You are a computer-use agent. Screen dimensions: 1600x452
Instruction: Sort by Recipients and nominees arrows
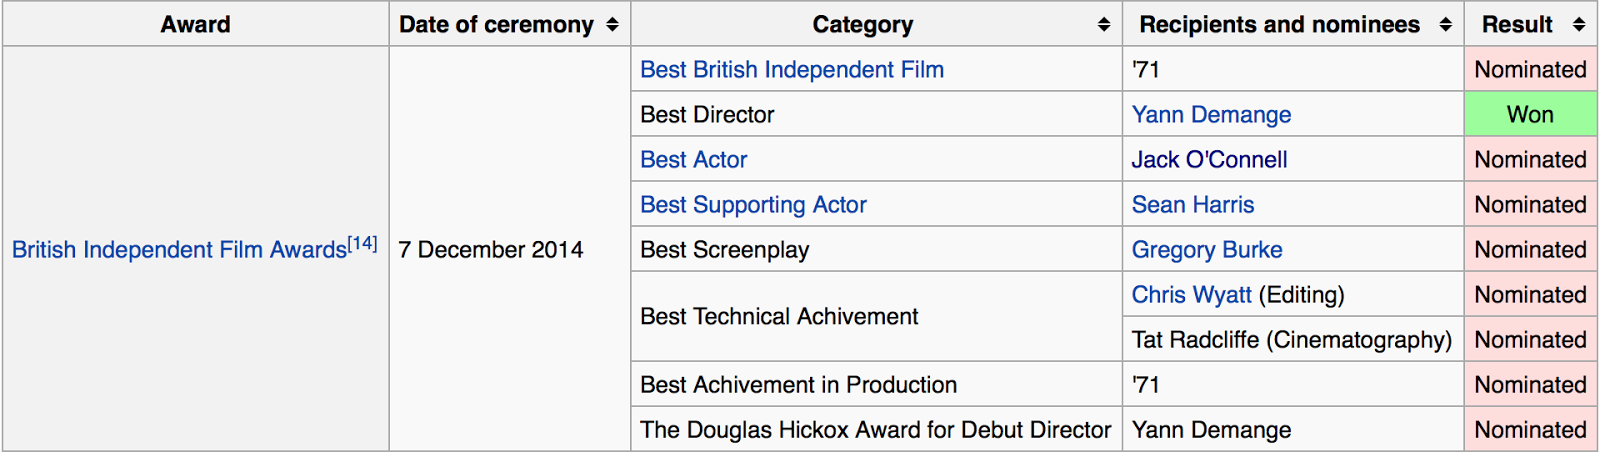[x=1445, y=25]
